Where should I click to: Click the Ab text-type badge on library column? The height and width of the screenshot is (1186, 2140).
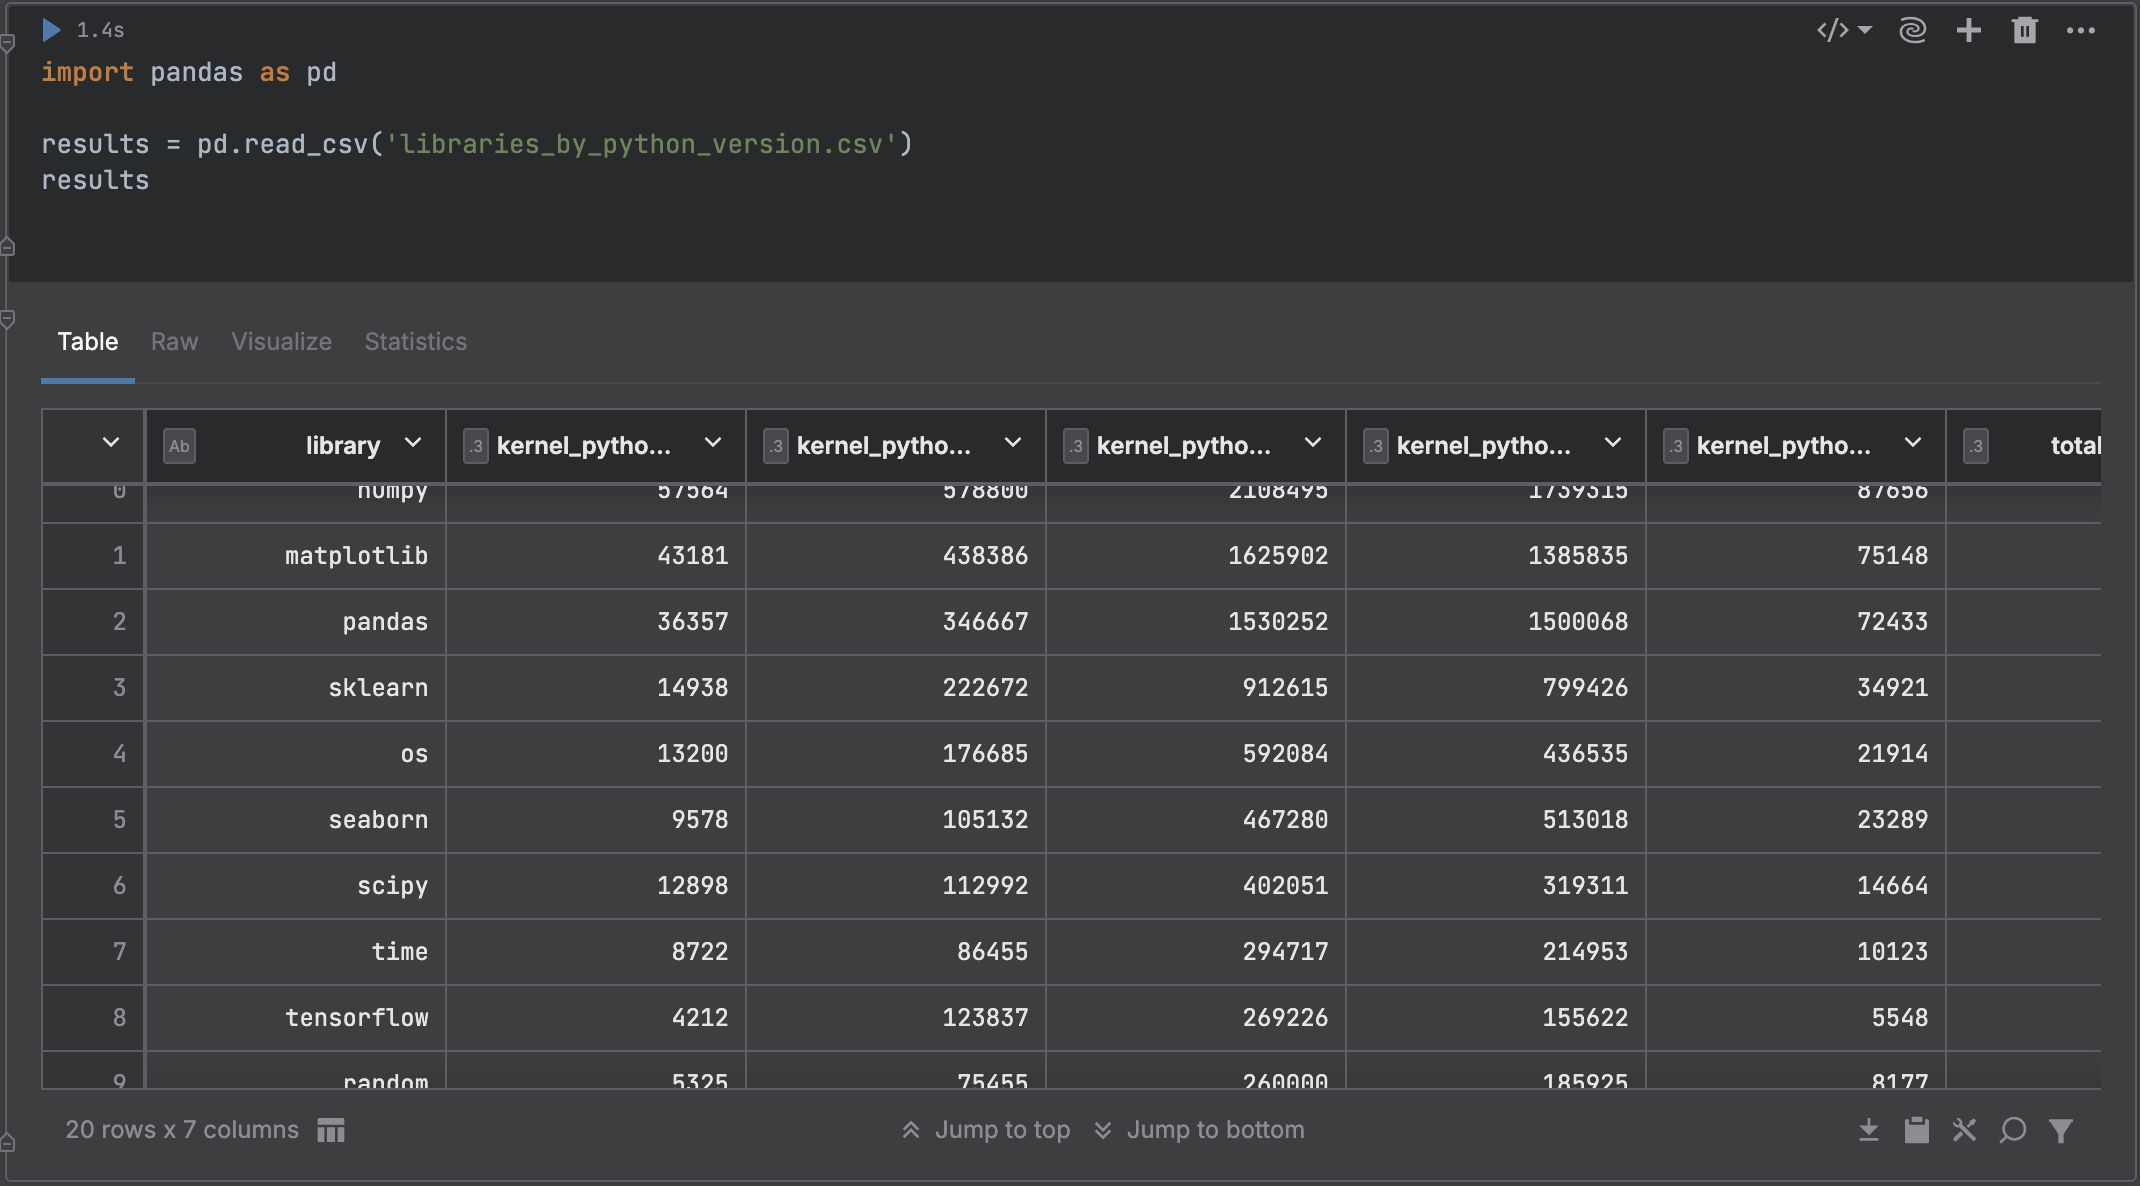pos(179,446)
